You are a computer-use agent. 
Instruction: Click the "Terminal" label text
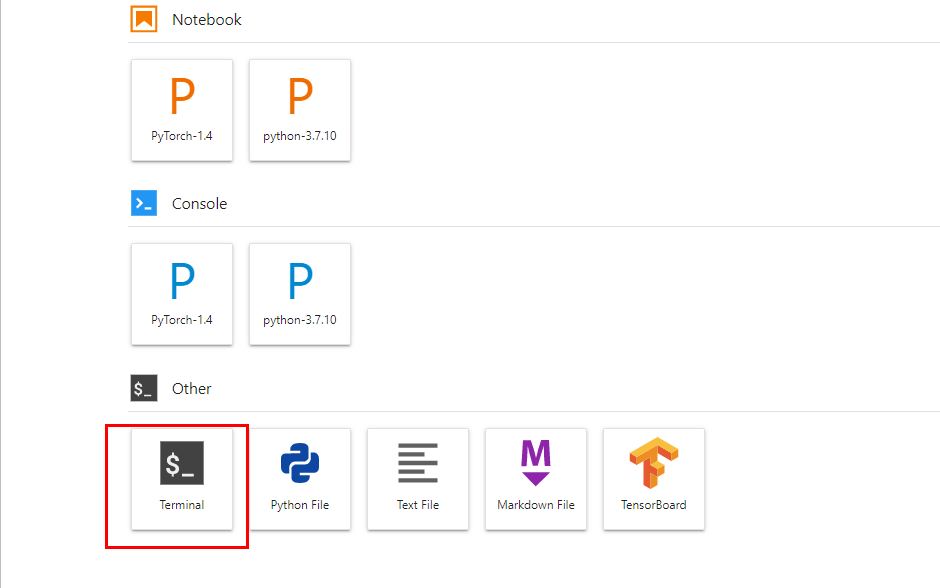(182, 505)
